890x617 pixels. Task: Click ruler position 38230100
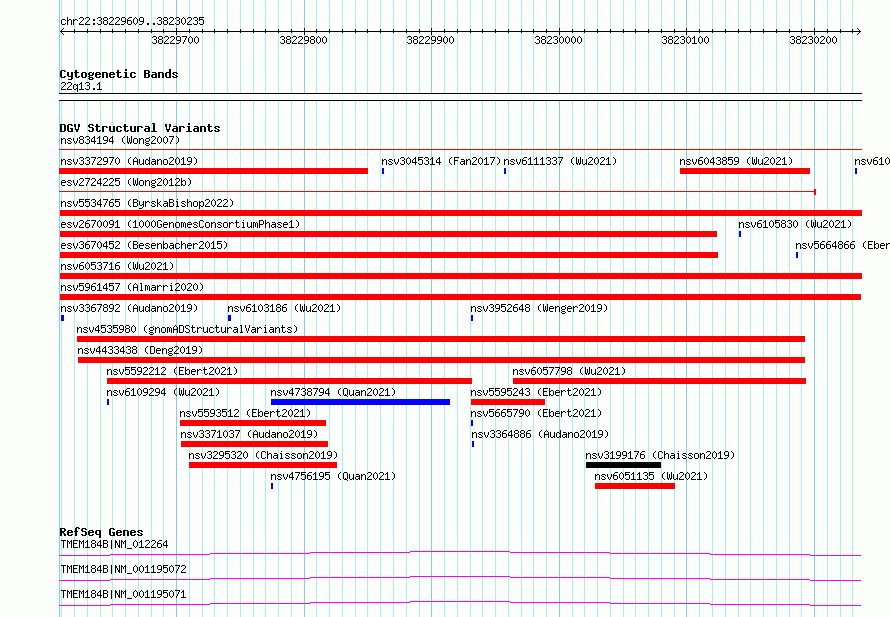pos(685,40)
